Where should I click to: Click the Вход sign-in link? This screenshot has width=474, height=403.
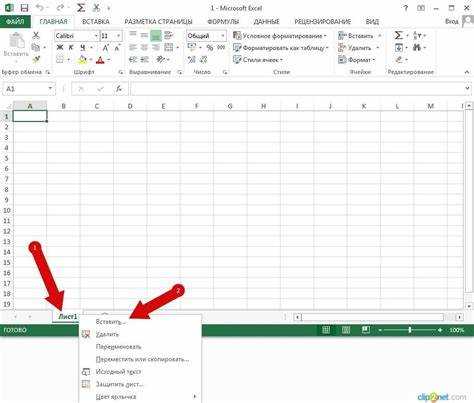pyautogui.click(x=452, y=21)
